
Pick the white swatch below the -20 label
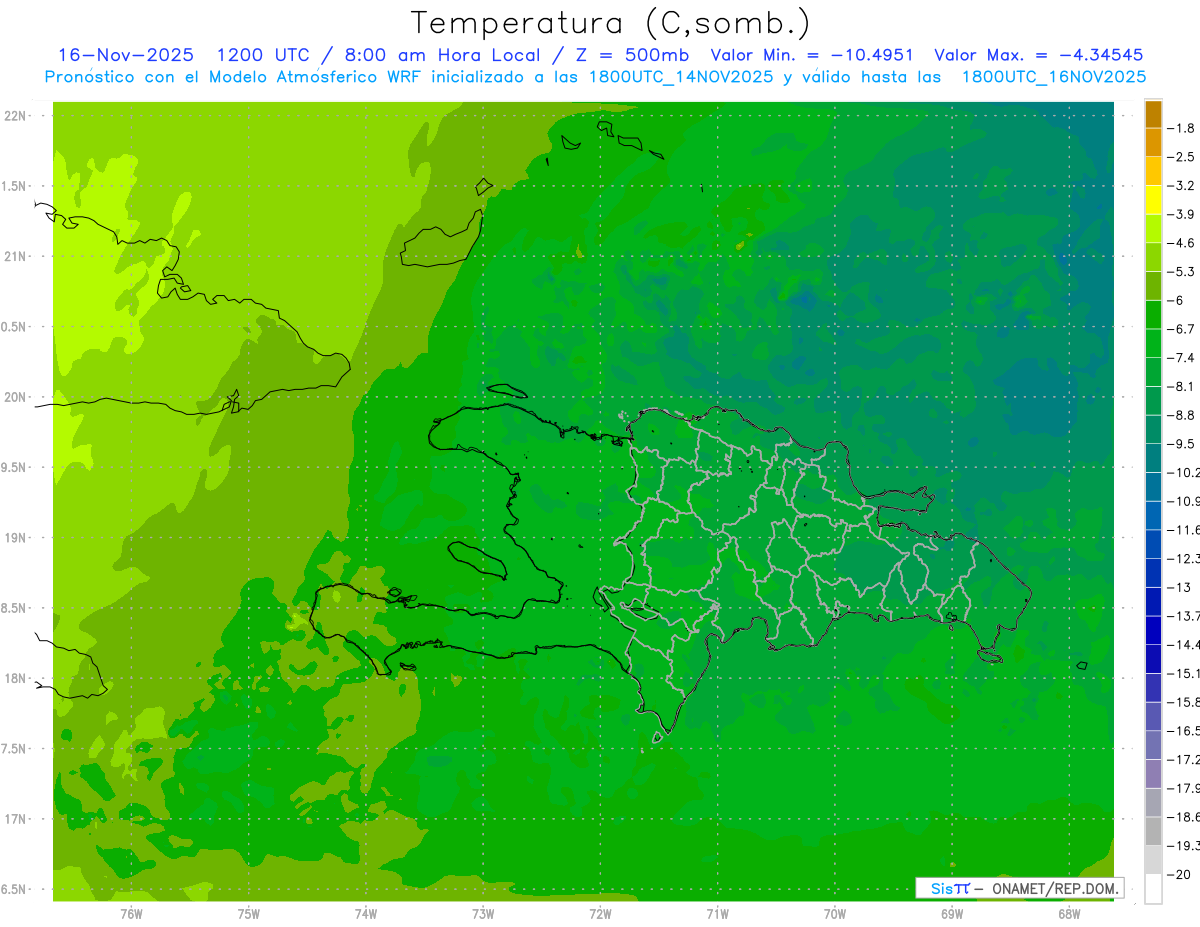tap(1153, 889)
